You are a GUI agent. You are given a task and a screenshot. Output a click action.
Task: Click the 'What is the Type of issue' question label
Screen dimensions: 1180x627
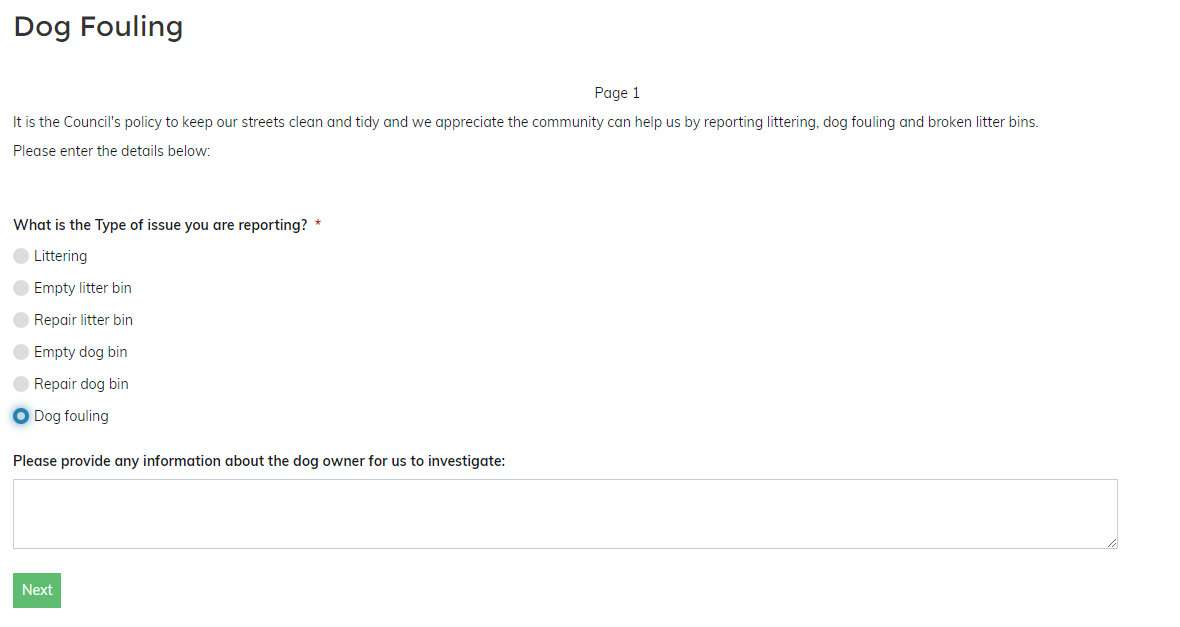click(x=160, y=225)
